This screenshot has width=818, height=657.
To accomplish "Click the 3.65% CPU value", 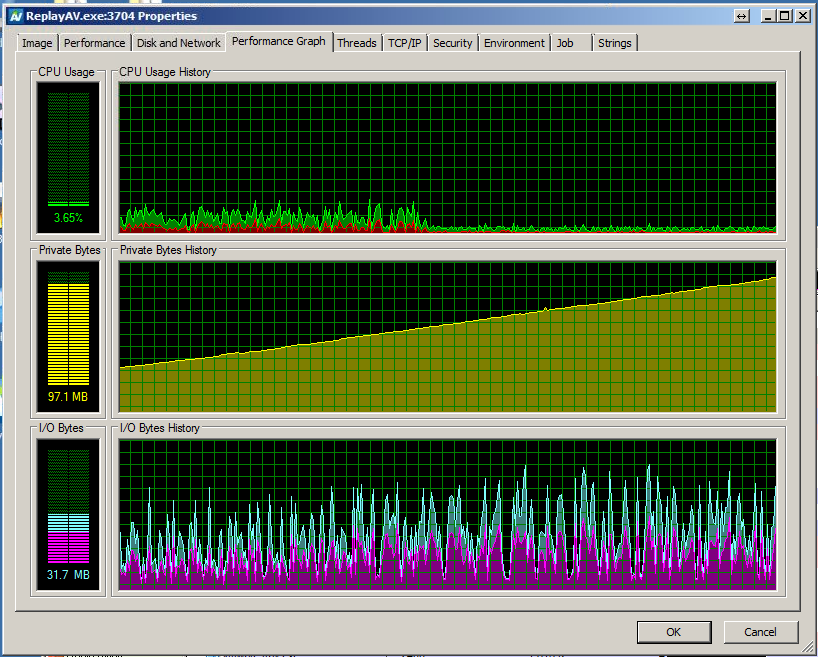I will click(x=68, y=218).
